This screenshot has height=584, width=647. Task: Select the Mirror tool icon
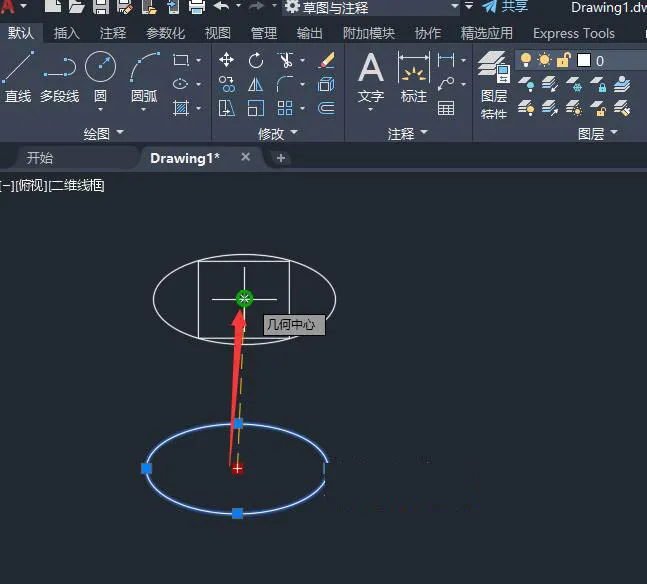[x=256, y=85]
